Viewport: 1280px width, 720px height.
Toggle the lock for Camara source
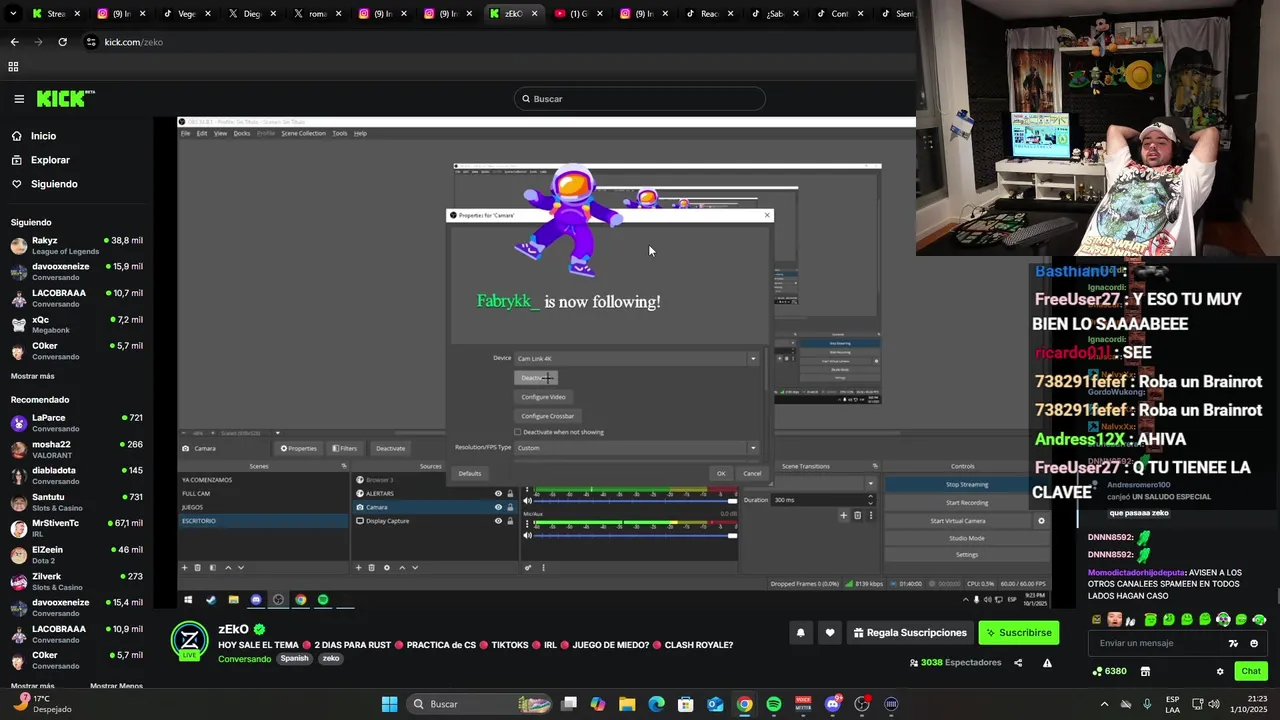tap(510, 507)
